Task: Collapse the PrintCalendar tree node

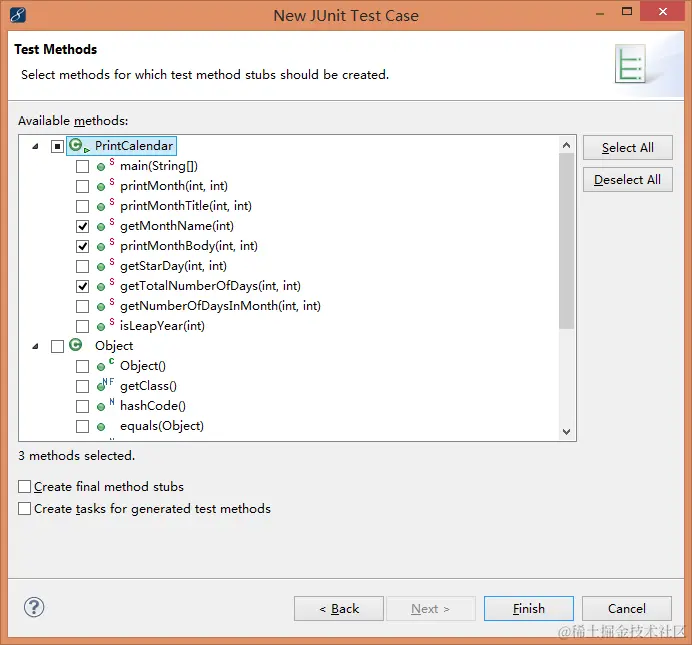Action: [x=35, y=146]
